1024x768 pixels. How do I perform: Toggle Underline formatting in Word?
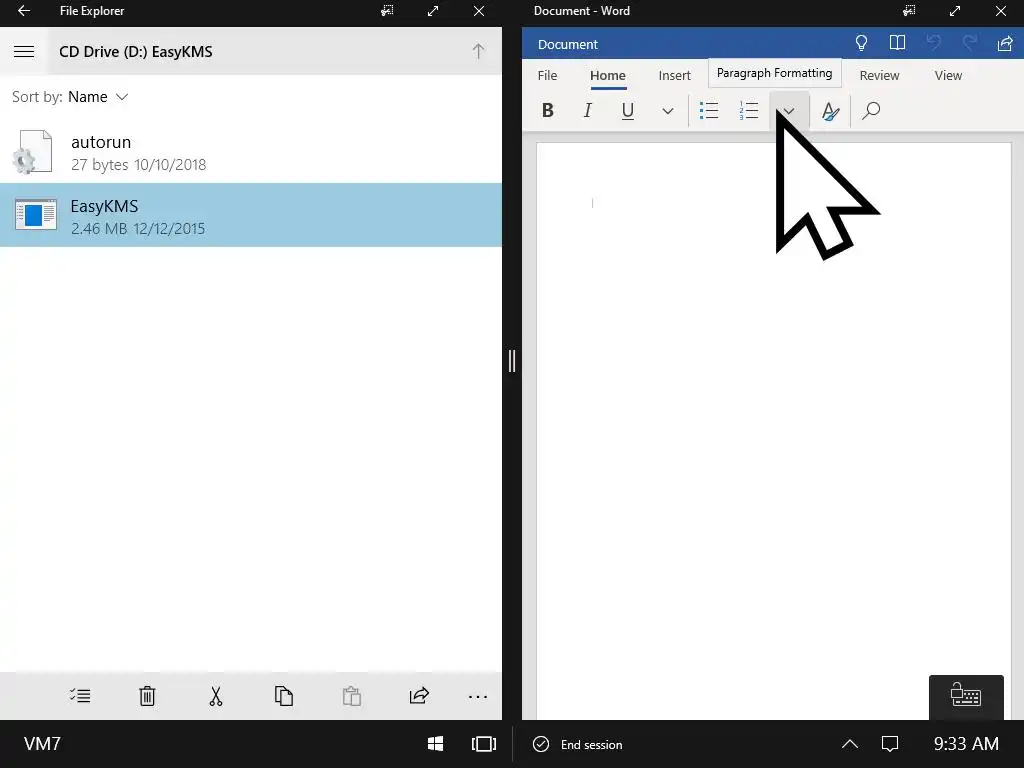pyautogui.click(x=628, y=110)
